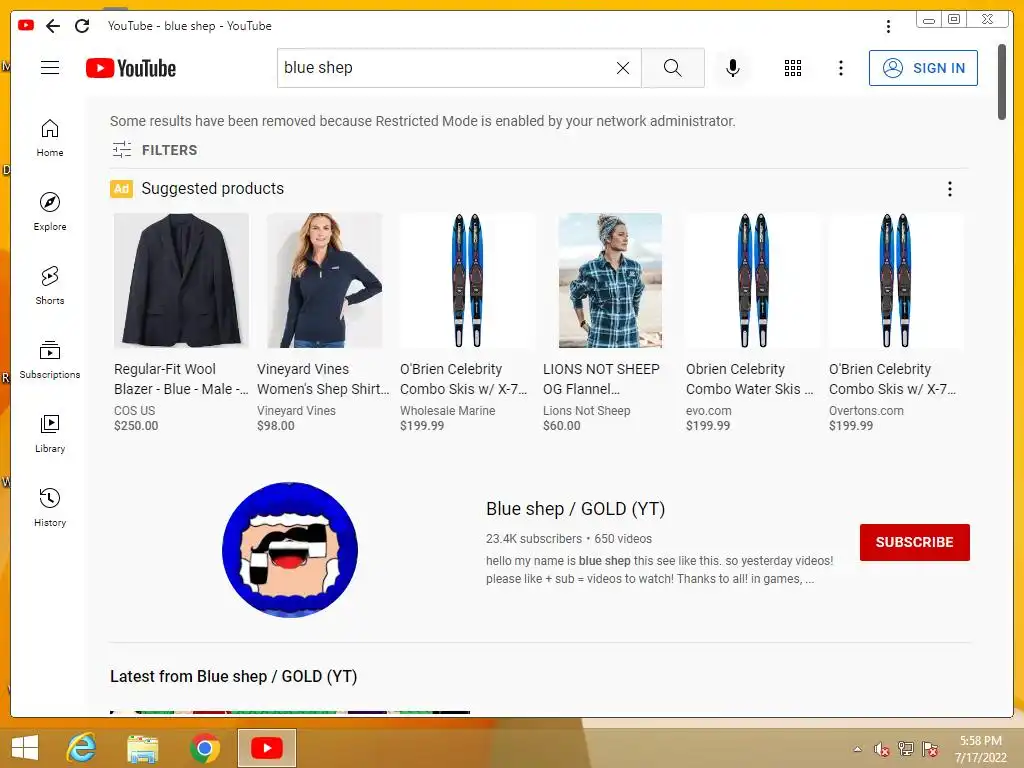Viewport: 1024px width, 768px height.
Task: Click $98.00 price text
Action: pos(276,426)
